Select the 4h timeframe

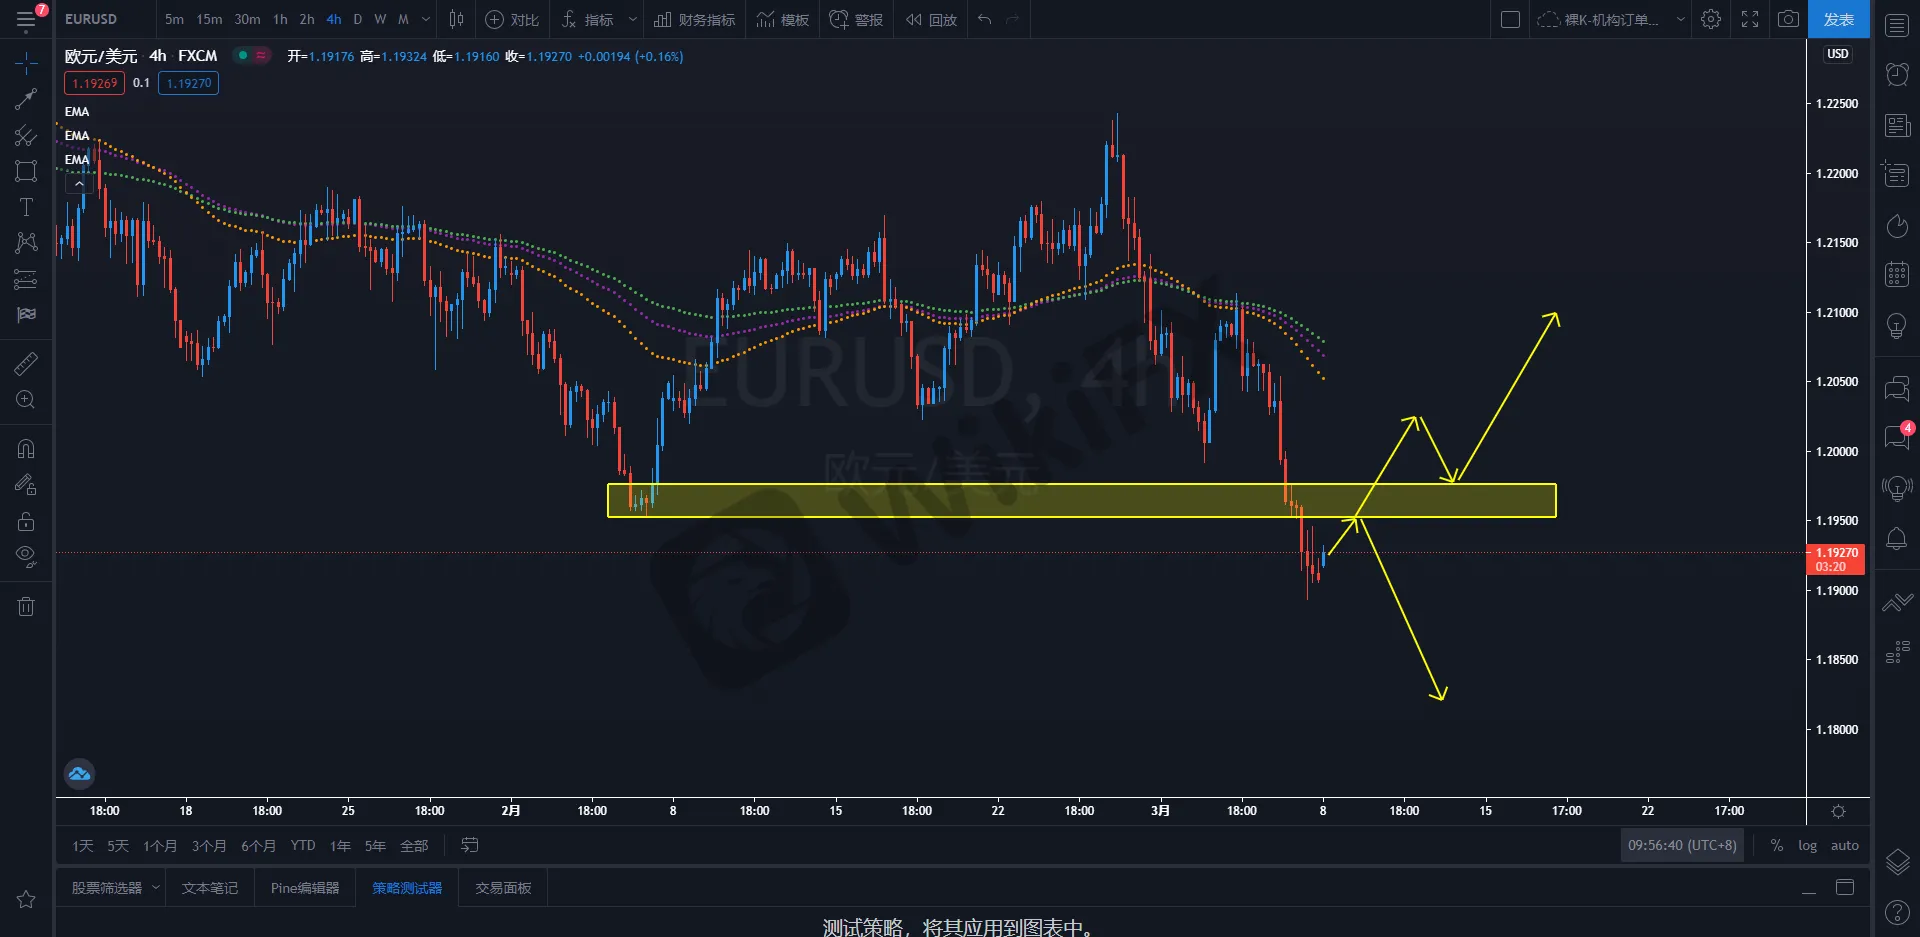334,19
